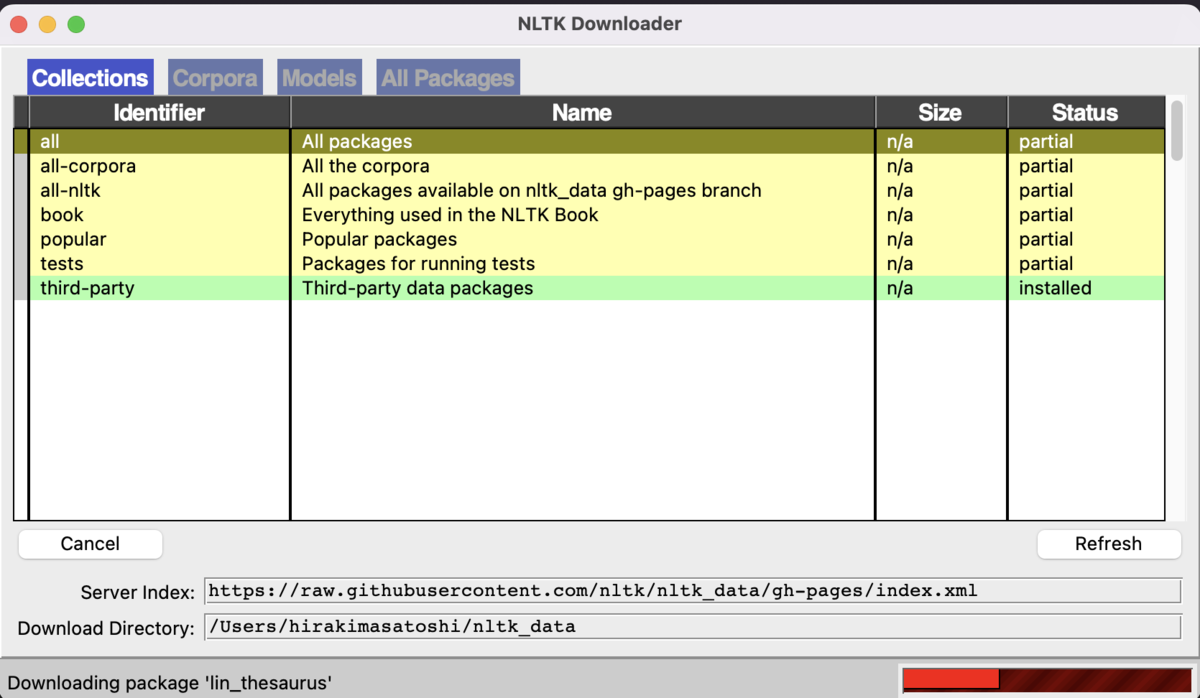
Task: Switch to the Collections tab
Action: coord(90,78)
